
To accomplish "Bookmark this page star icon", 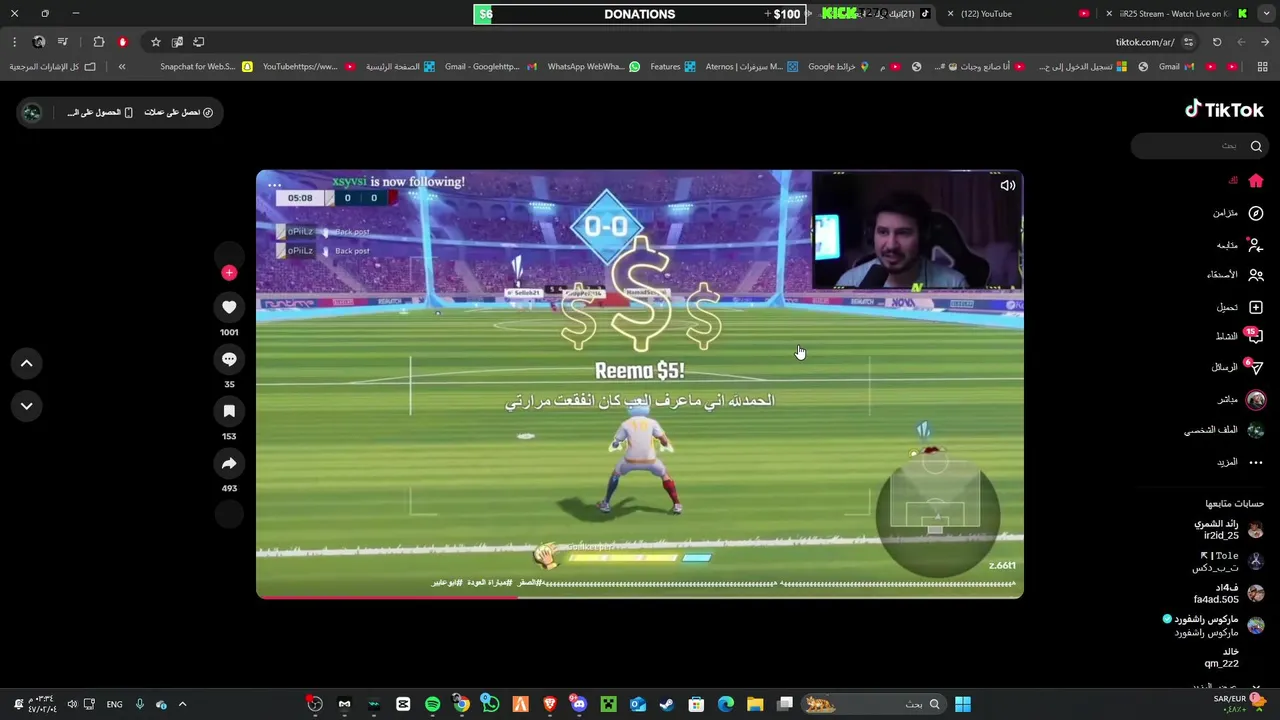I will click(x=156, y=42).
